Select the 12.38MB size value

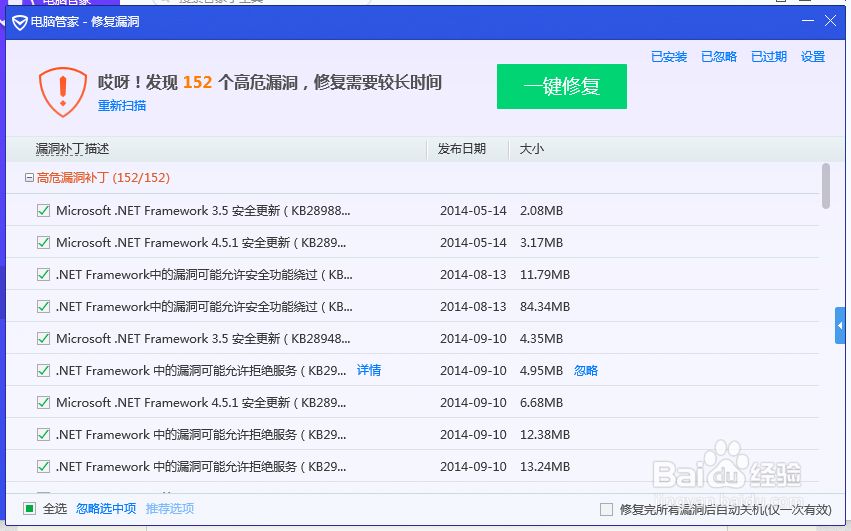pyautogui.click(x=545, y=435)
